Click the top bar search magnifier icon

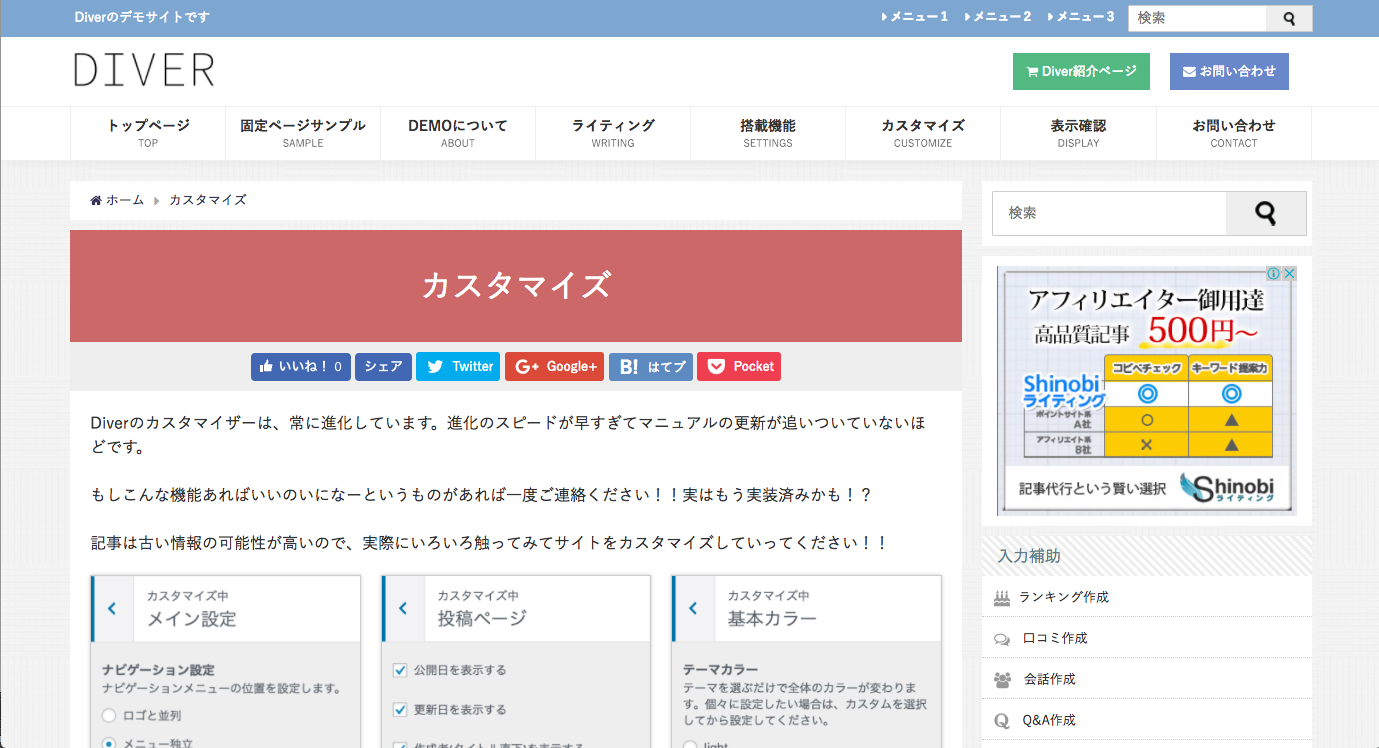point(1289,18)
